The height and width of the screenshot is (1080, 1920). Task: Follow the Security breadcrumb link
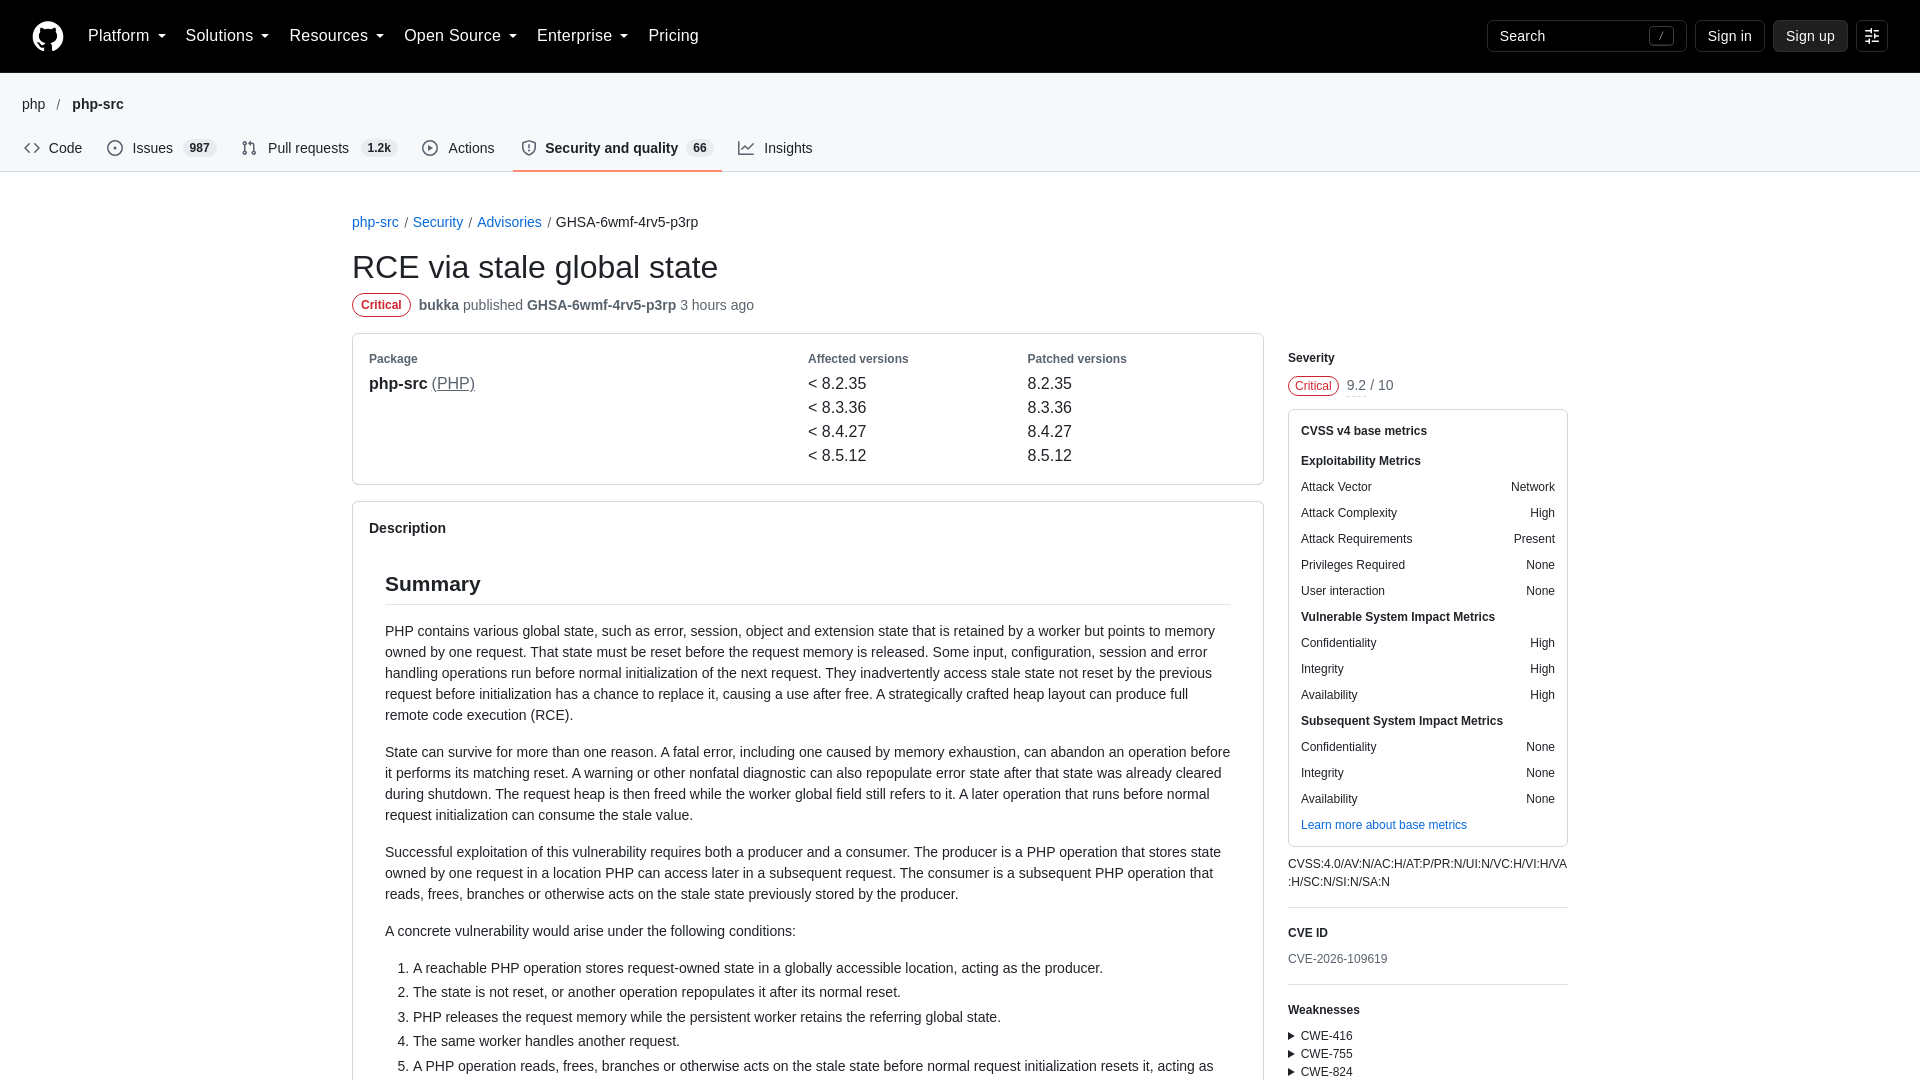[x=438, y=222]
